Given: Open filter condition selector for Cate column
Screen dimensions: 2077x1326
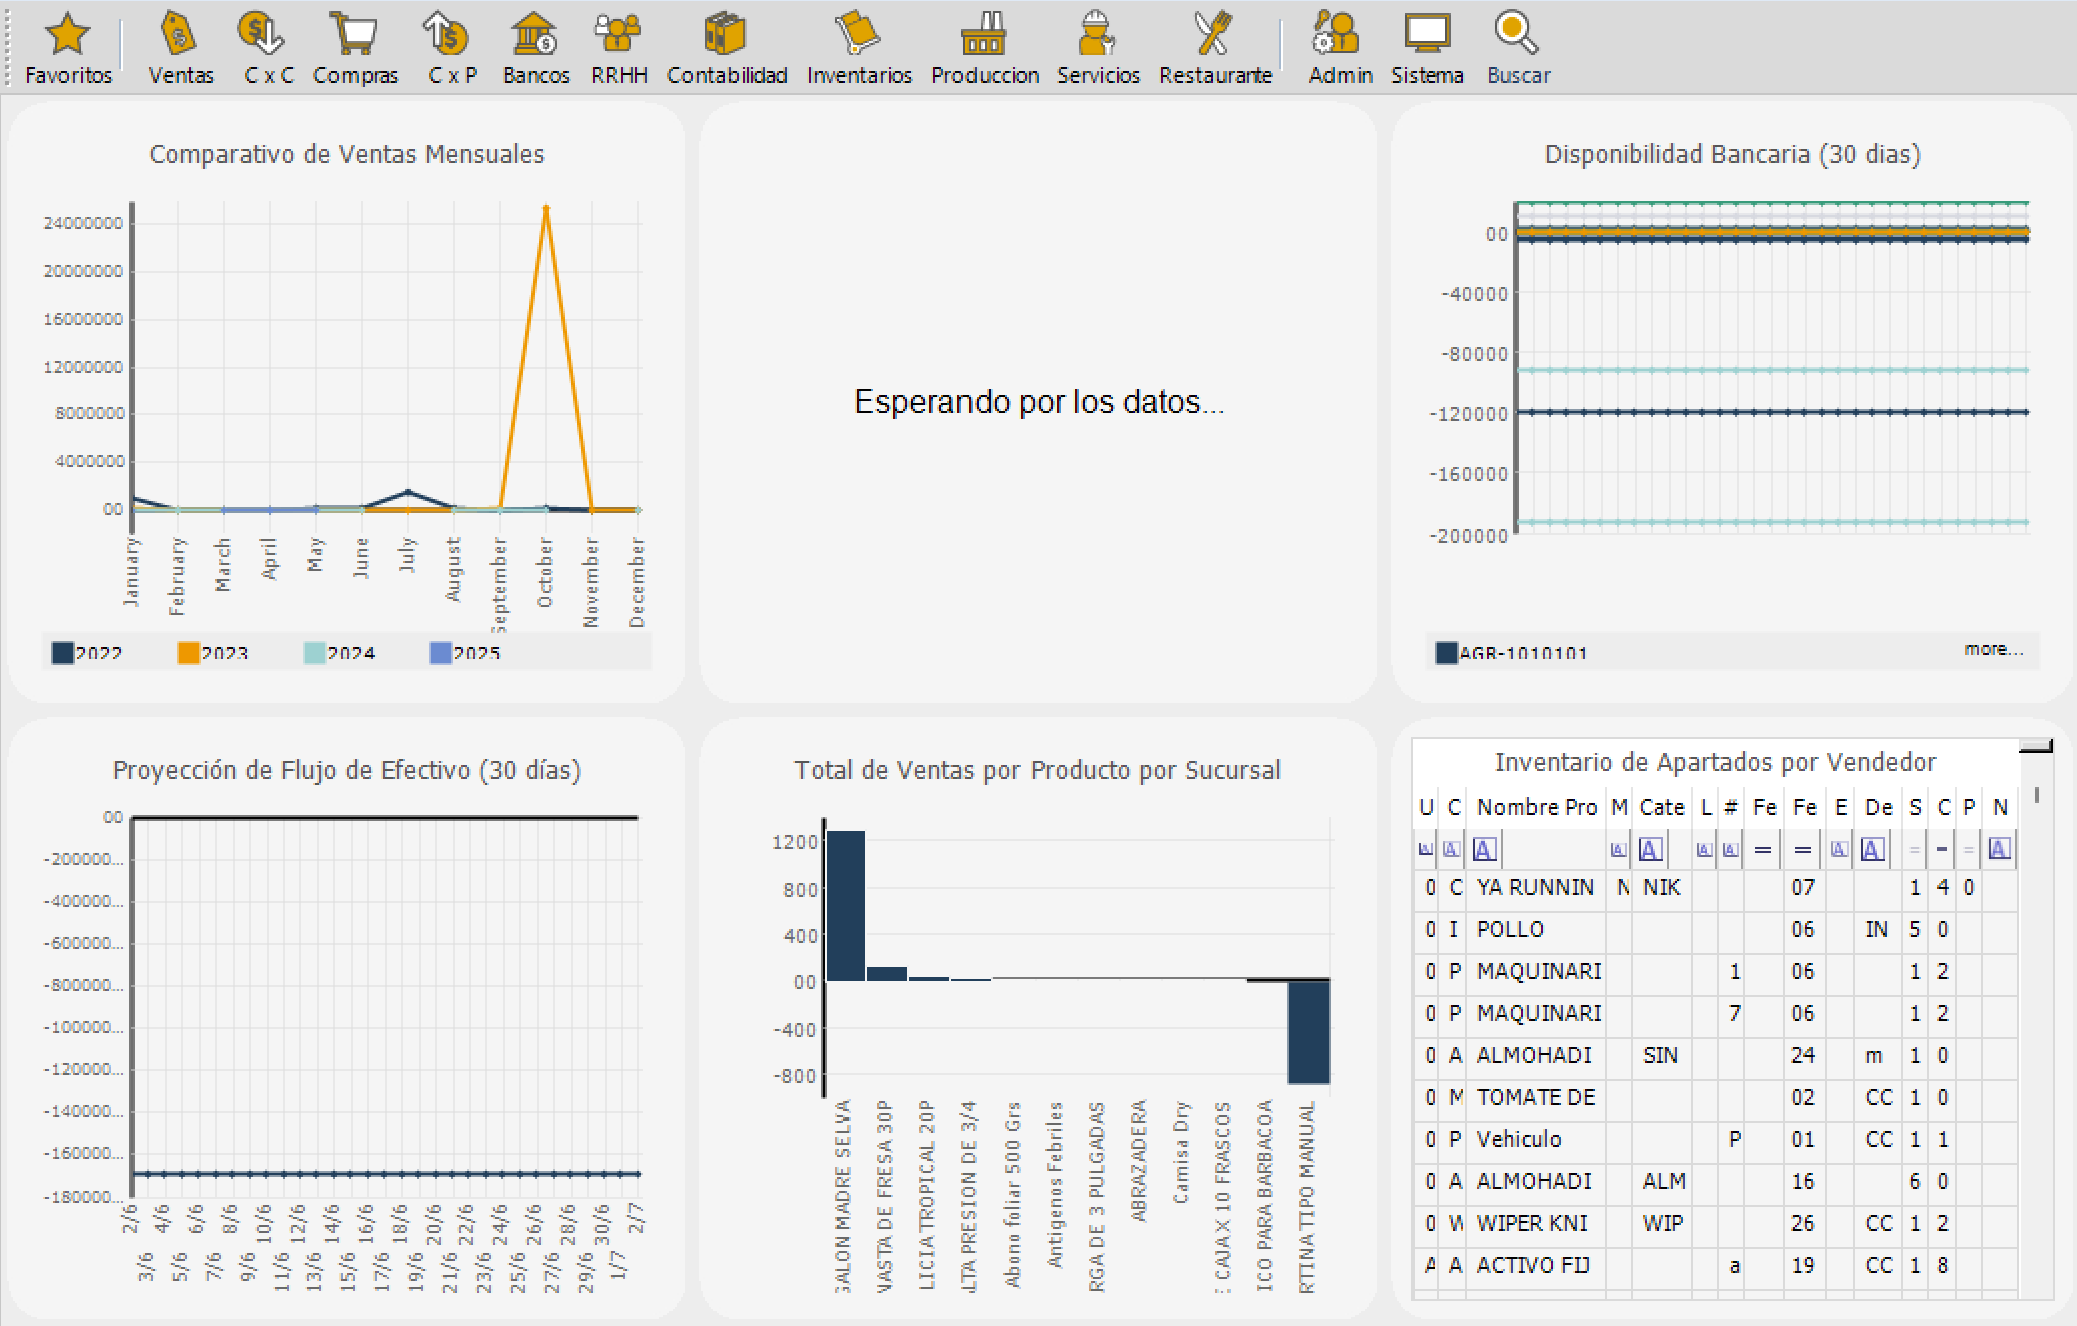Looking at the screenshot, I should tap(1651, 848).
